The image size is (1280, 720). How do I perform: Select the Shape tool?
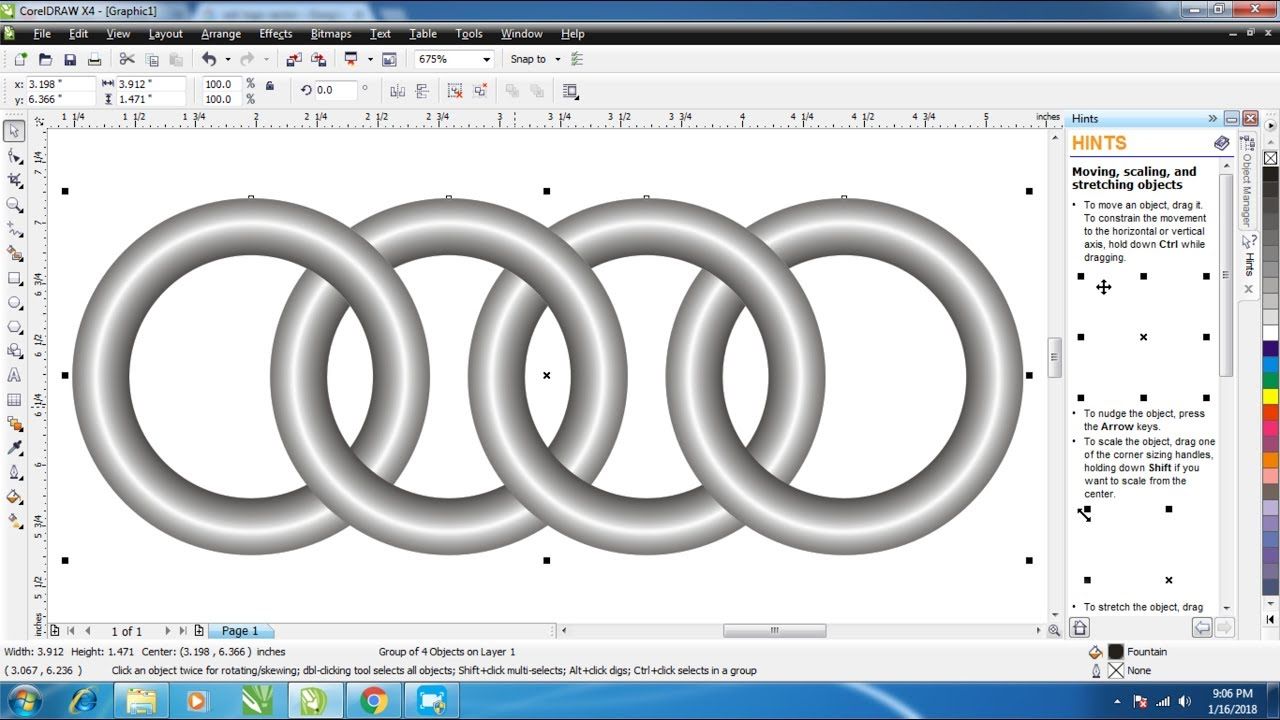(x=14, y=156)
